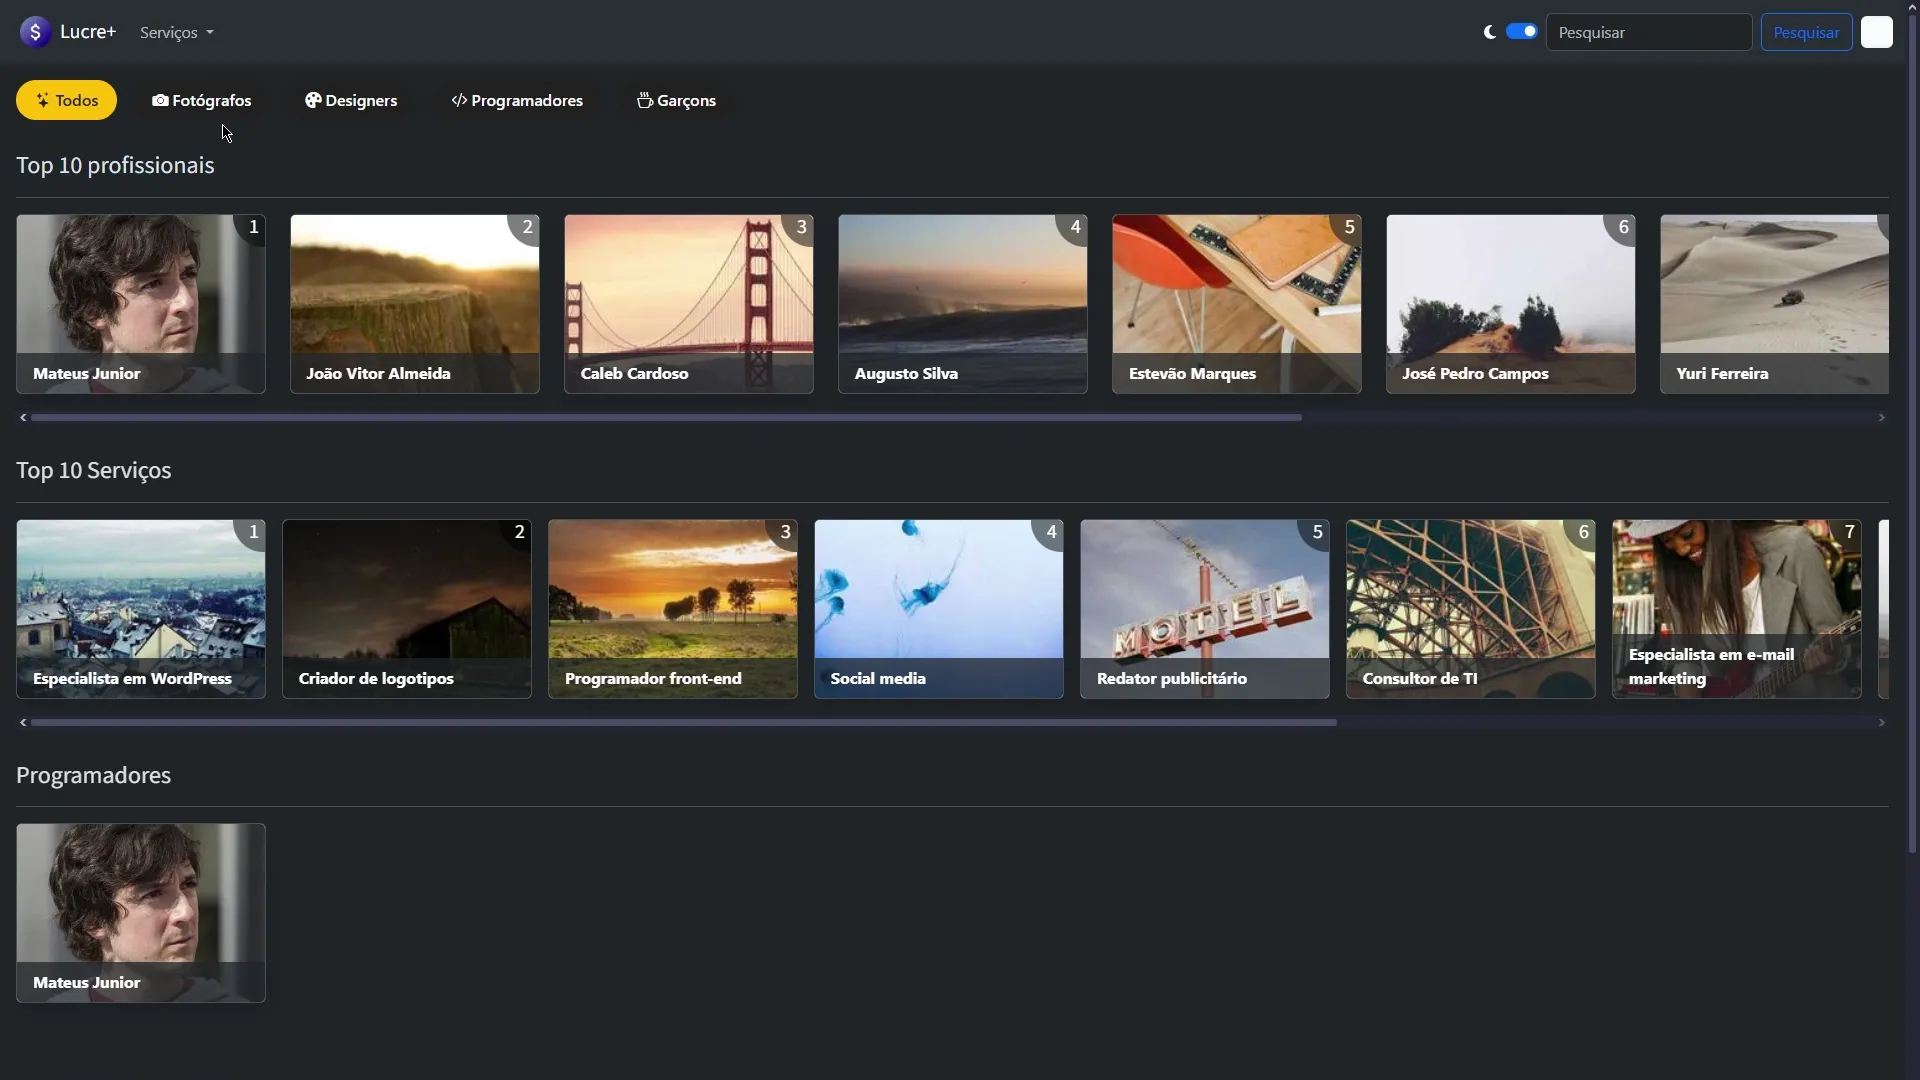Focus the Pesquisar search input field
This screenshot has width=1920, height=1080.
coord(1649,32)
